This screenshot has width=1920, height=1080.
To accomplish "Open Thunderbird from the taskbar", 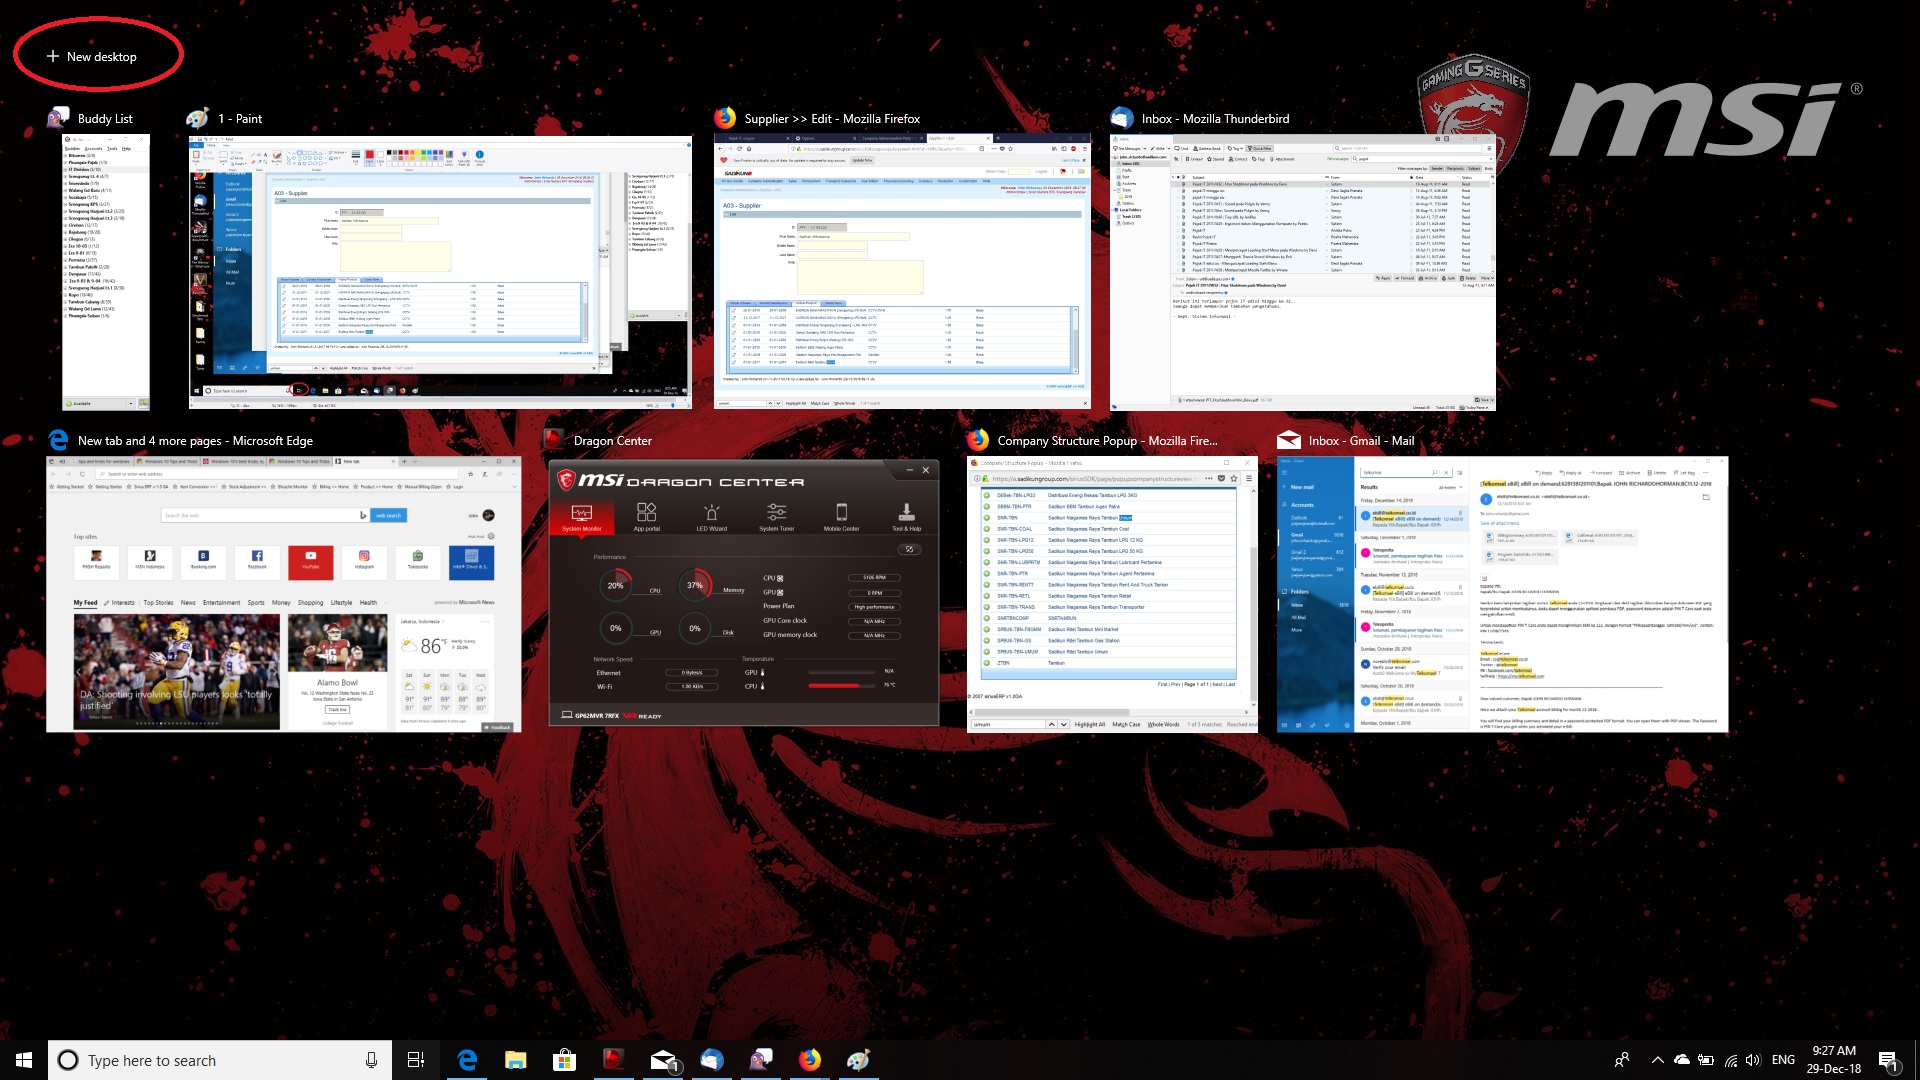I will click(x=712, y=1060).
